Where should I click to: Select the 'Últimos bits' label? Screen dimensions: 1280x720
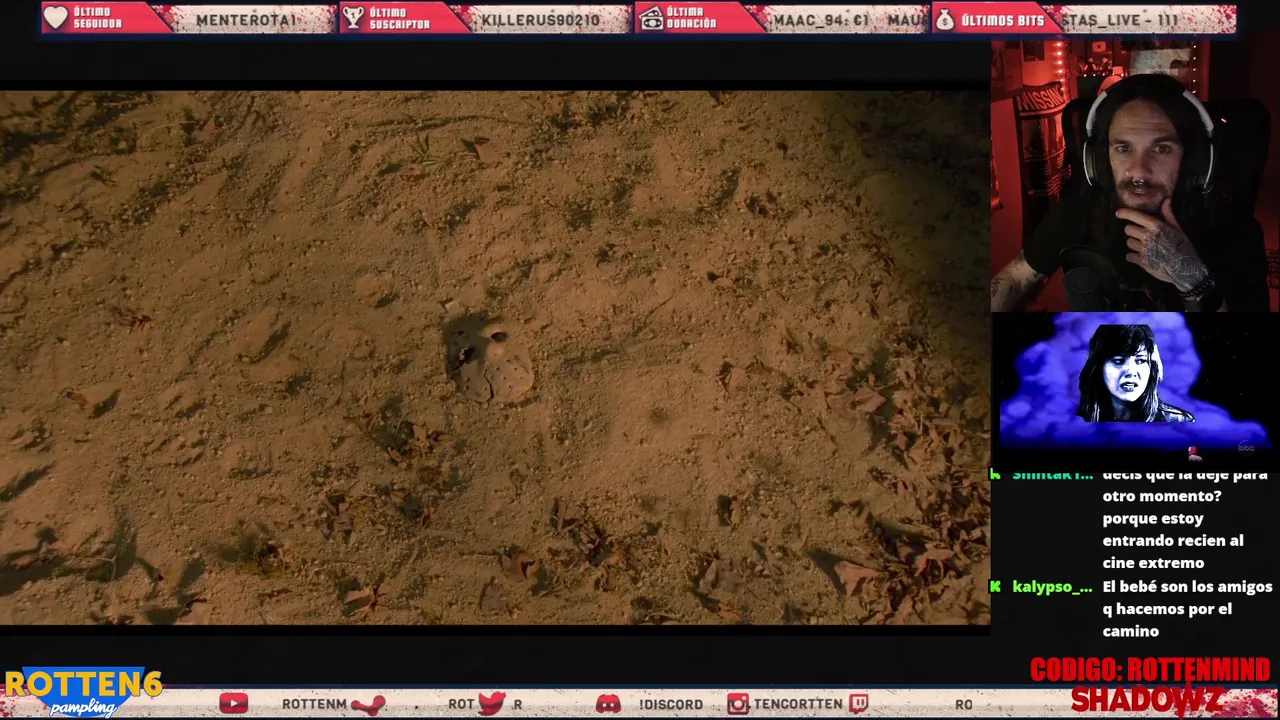(x=1002, y=19)
